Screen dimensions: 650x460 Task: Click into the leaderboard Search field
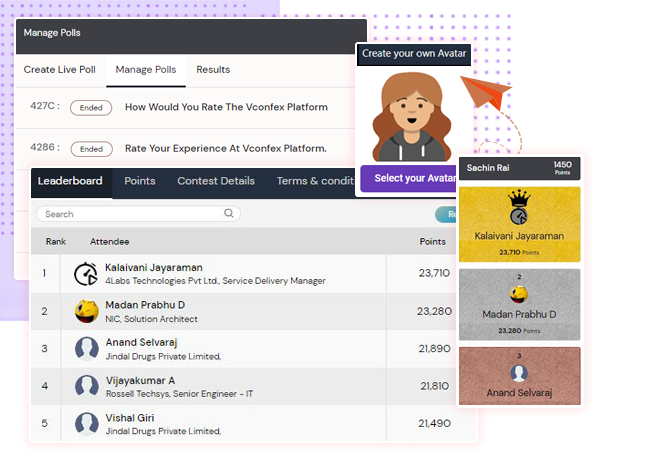pyautogui.click(x=130, y=214)
